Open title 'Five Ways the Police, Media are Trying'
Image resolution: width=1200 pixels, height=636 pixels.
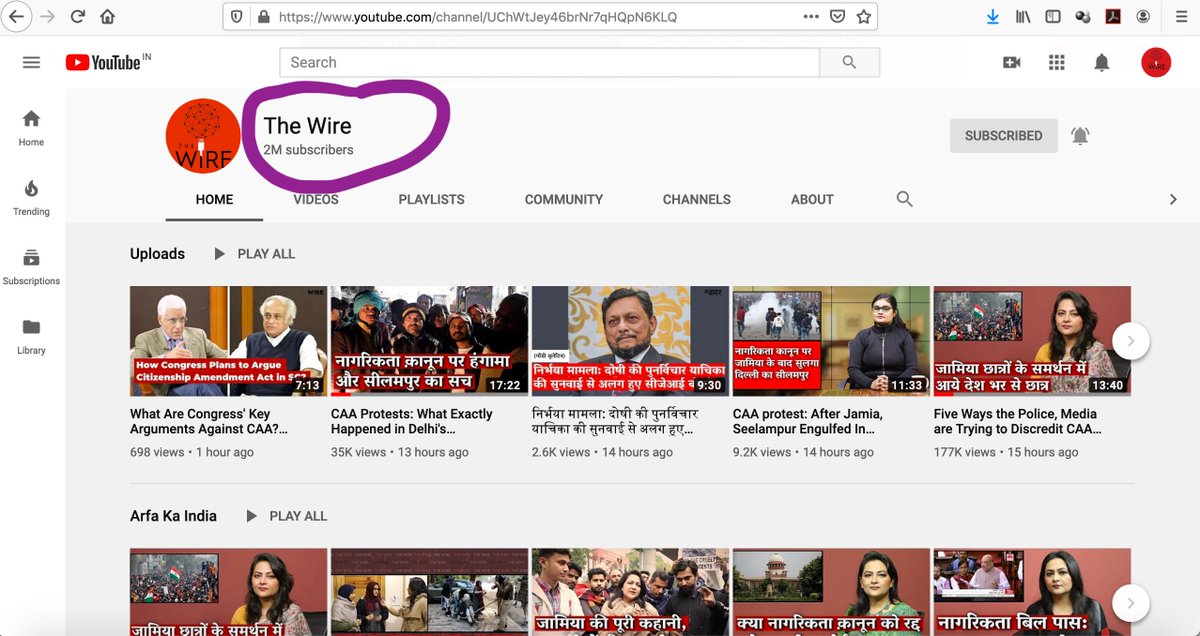(1018, 421)
